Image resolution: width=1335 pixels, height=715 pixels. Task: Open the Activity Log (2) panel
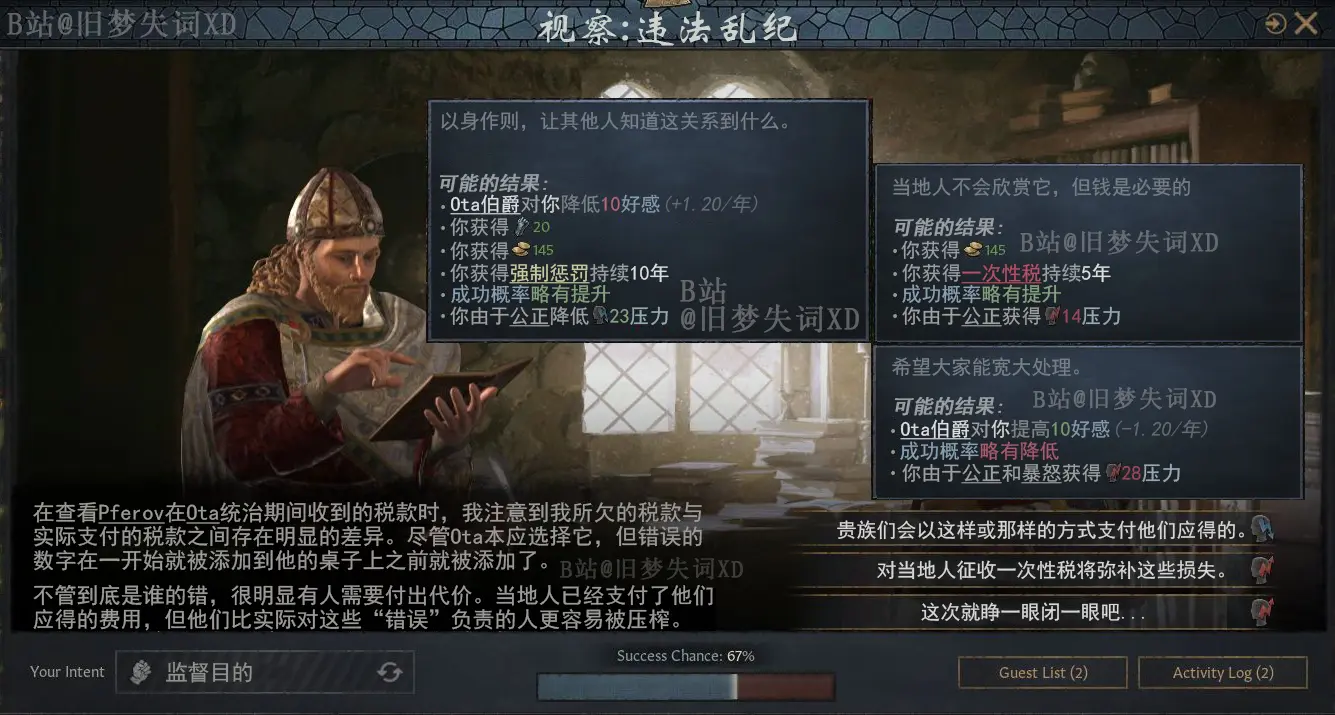pyautogui.click(x=1223, y=673)
